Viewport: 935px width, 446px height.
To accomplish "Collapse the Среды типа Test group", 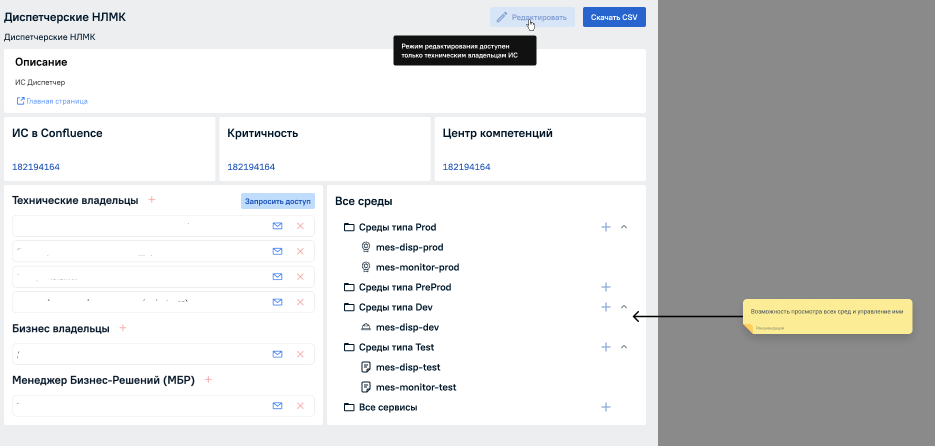I will (x=624, y=347).
